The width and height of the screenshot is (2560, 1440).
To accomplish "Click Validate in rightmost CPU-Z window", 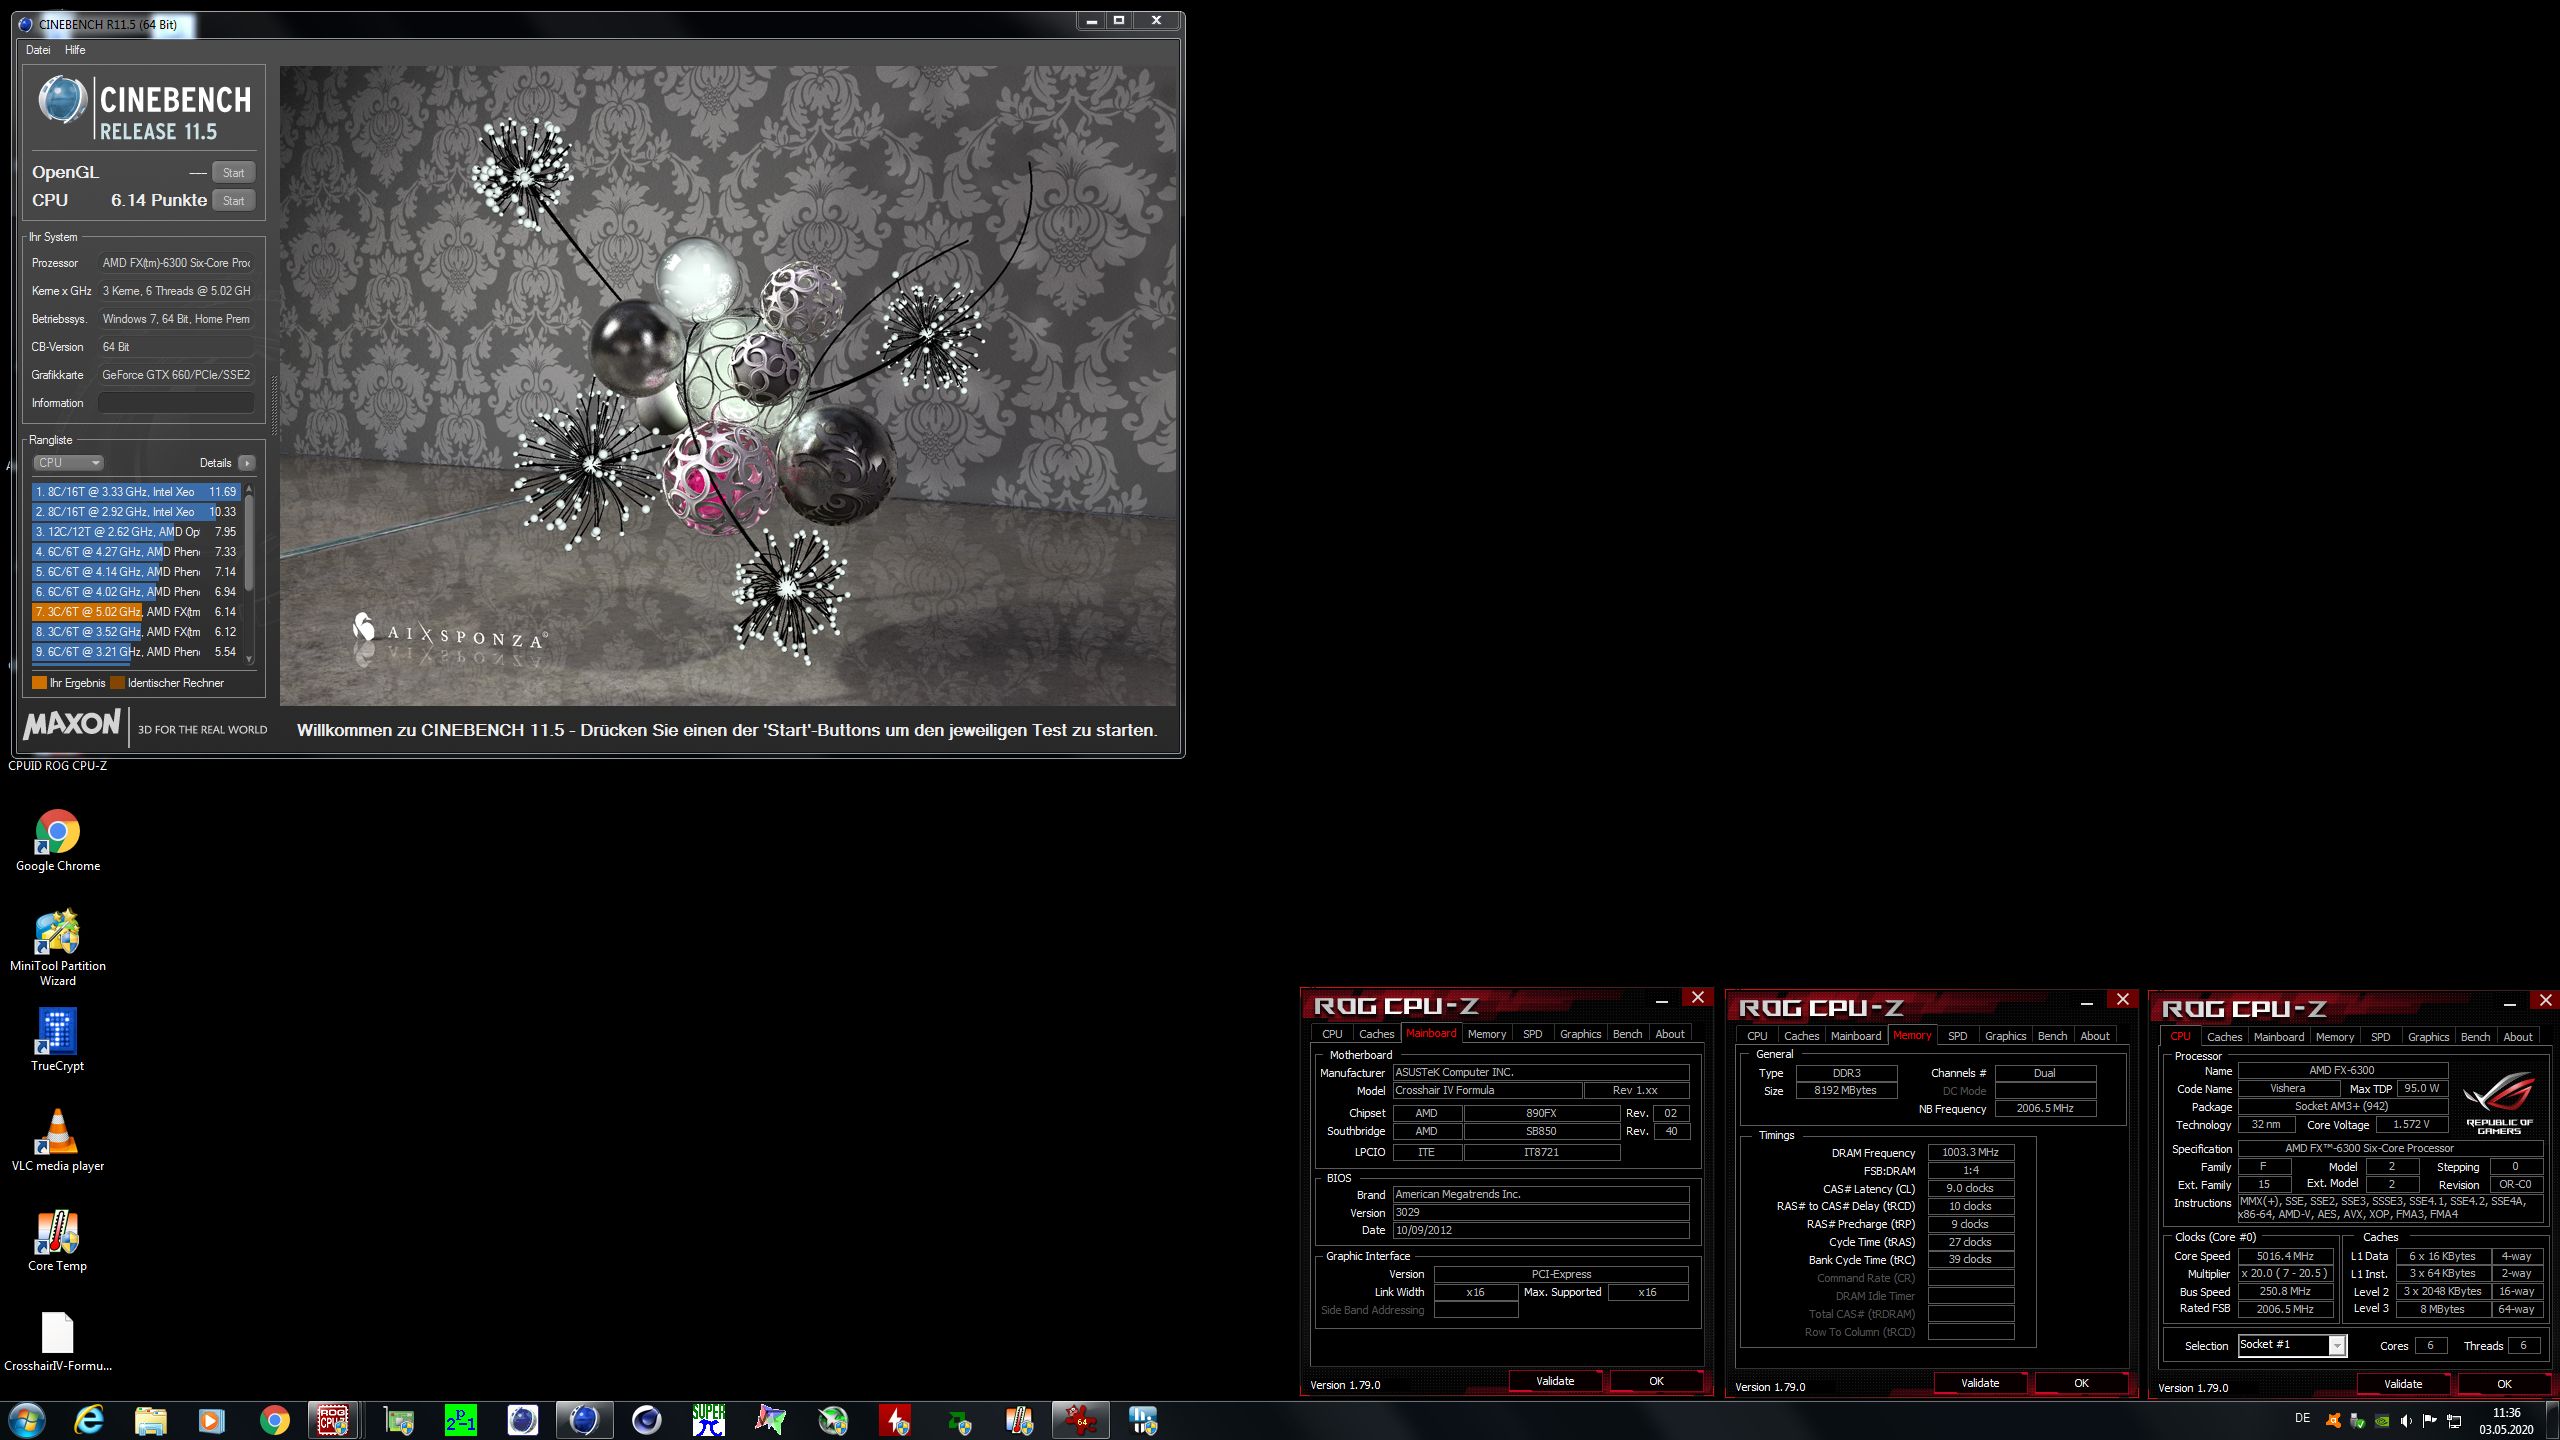I will 2403,1384.
